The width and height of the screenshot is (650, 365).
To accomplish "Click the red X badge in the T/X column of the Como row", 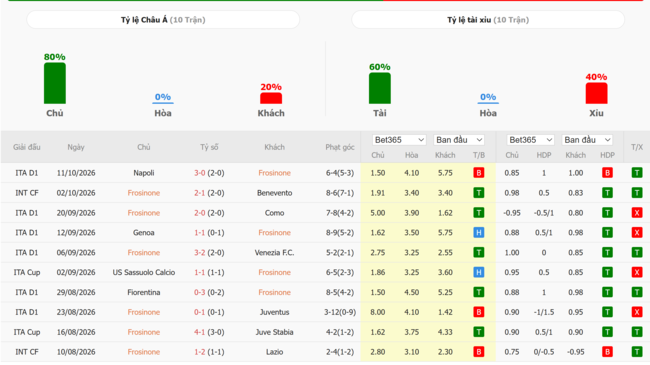I will pos(637,213).
